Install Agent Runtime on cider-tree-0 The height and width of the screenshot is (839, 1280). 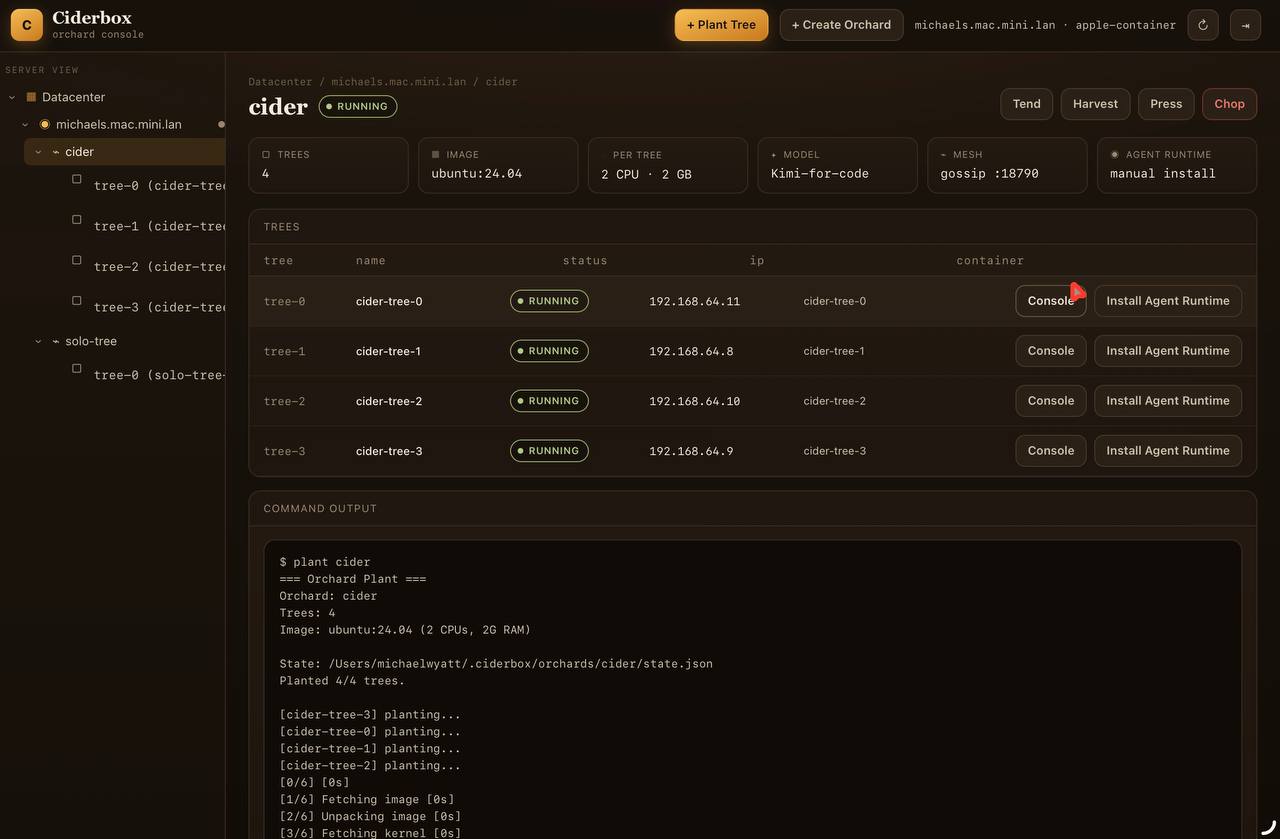pos(1168,301)
